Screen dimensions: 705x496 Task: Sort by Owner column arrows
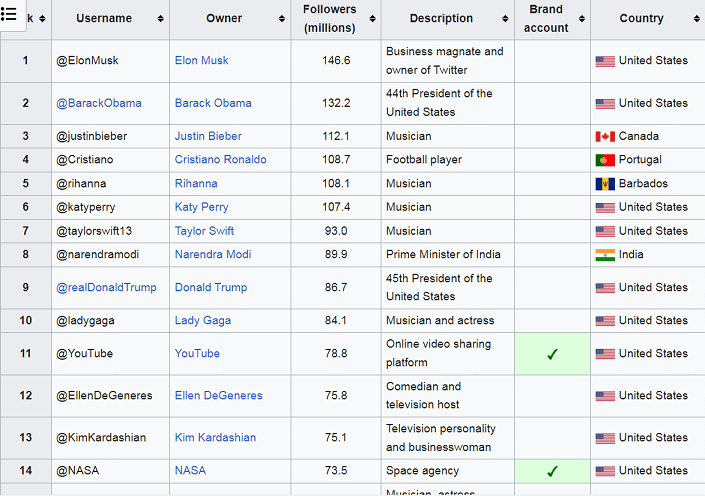click(282, 18)
